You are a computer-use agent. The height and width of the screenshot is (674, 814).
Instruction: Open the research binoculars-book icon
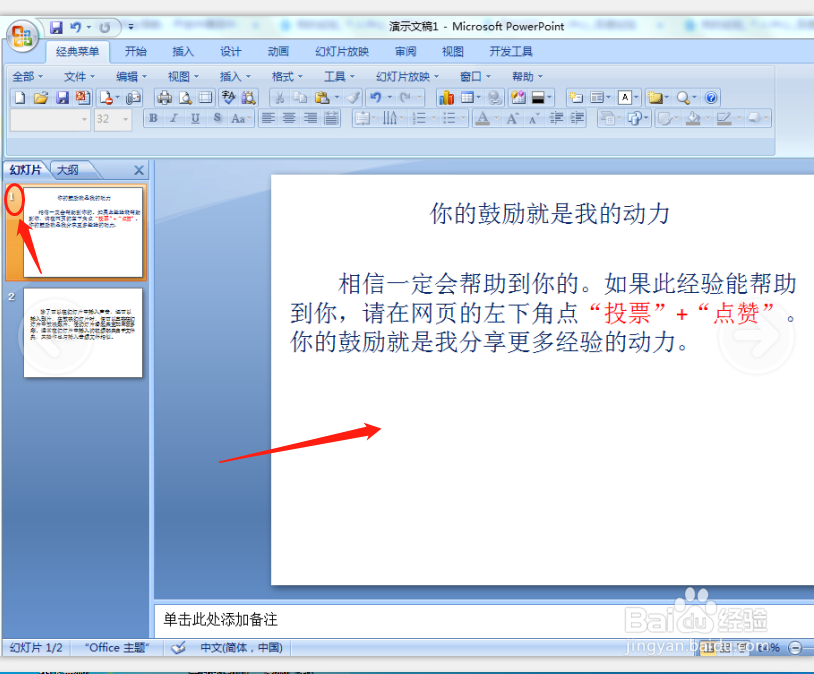tap(249, 98)
